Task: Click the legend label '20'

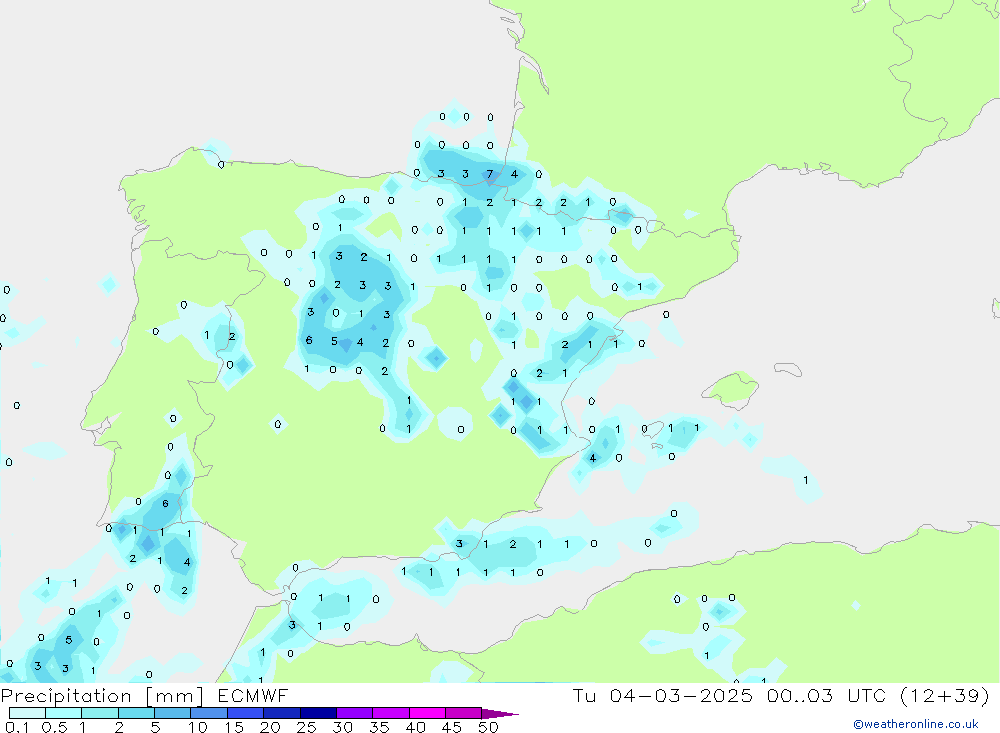Action: pyautogui.click(x=270, y=727)
